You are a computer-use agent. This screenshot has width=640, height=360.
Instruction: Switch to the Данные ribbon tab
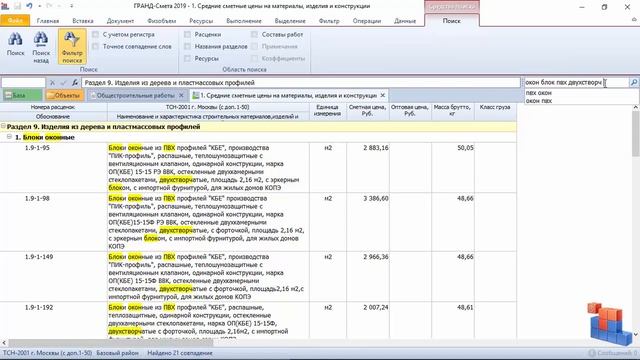click(x=405, y=21)
